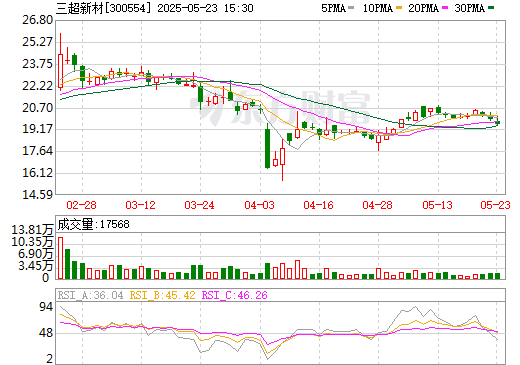Click the price axis label 16.12

37,173
